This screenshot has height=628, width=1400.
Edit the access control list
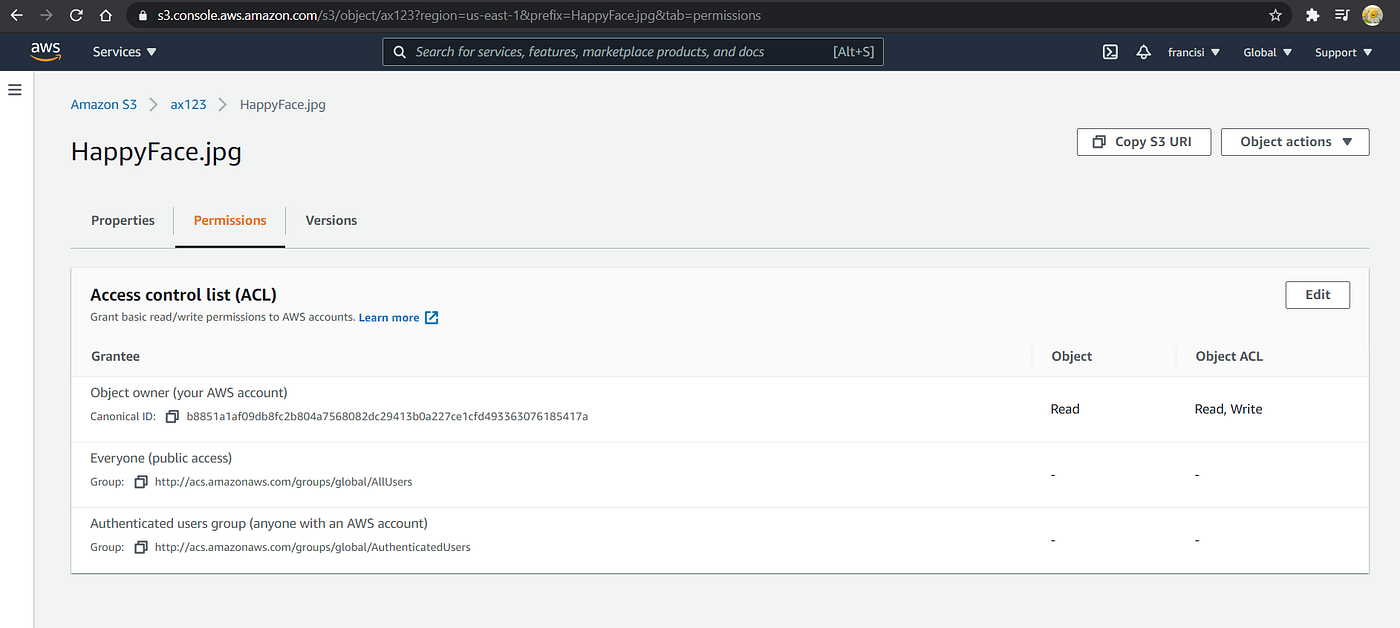(1317, 294)
